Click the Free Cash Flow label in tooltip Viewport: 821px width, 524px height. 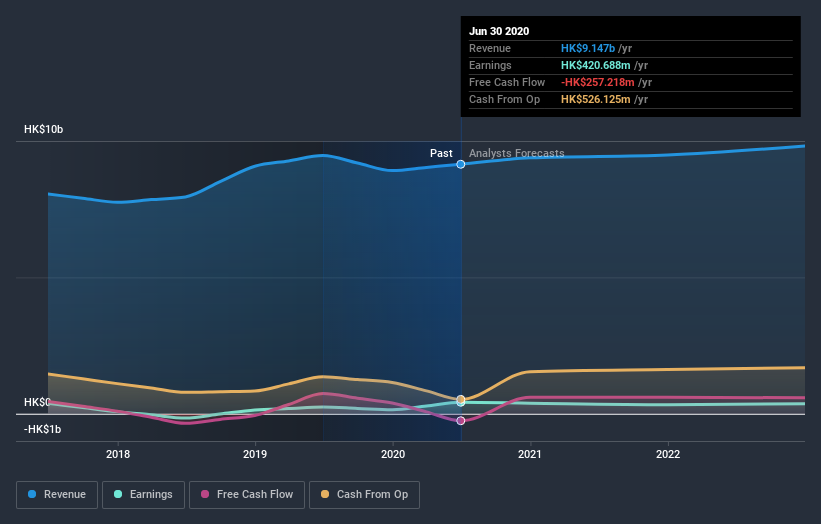tap(507, 82)
